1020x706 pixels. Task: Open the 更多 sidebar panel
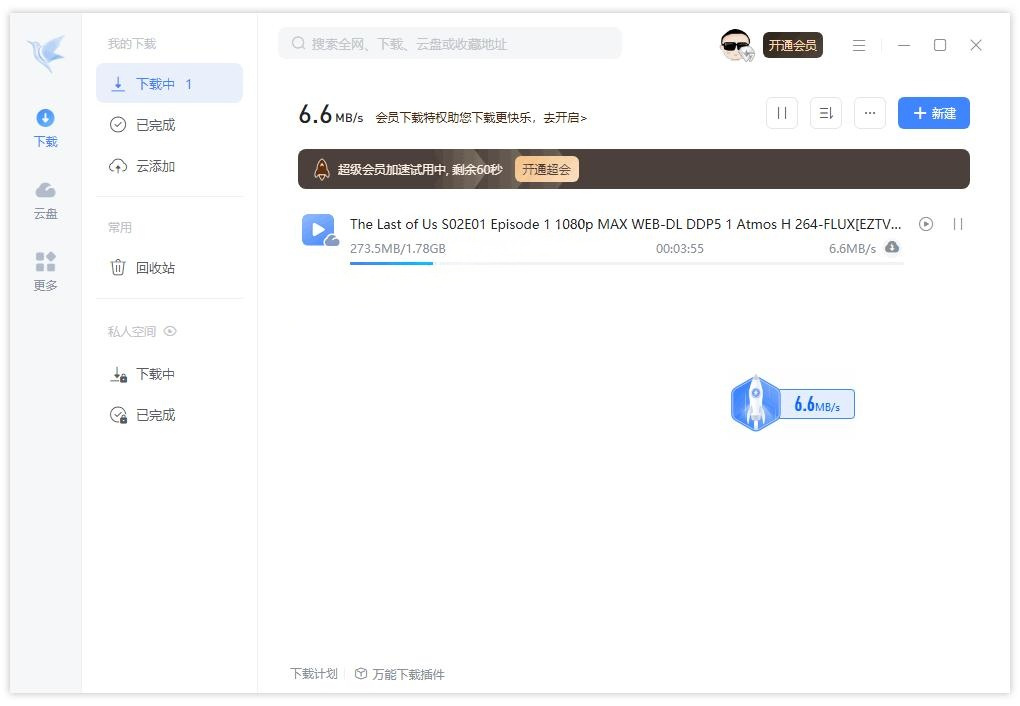click(44, 271)
